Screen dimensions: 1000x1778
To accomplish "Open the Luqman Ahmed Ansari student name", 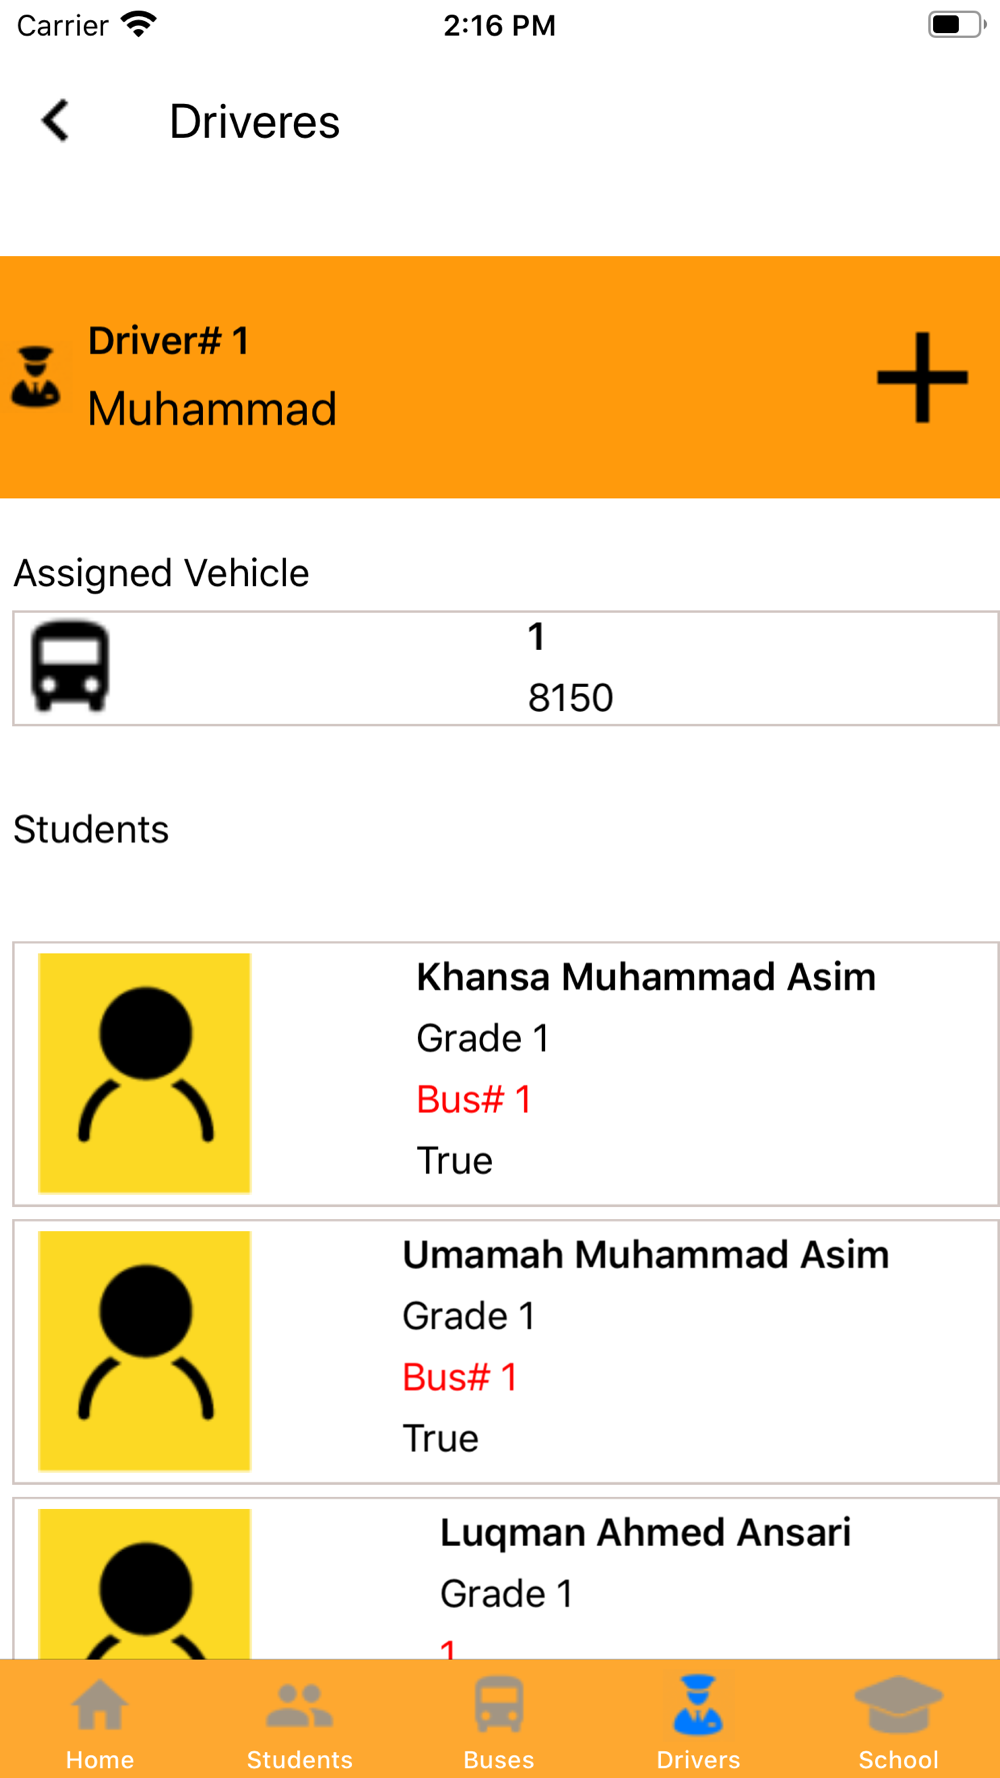I will click(x=646, y=1533).
